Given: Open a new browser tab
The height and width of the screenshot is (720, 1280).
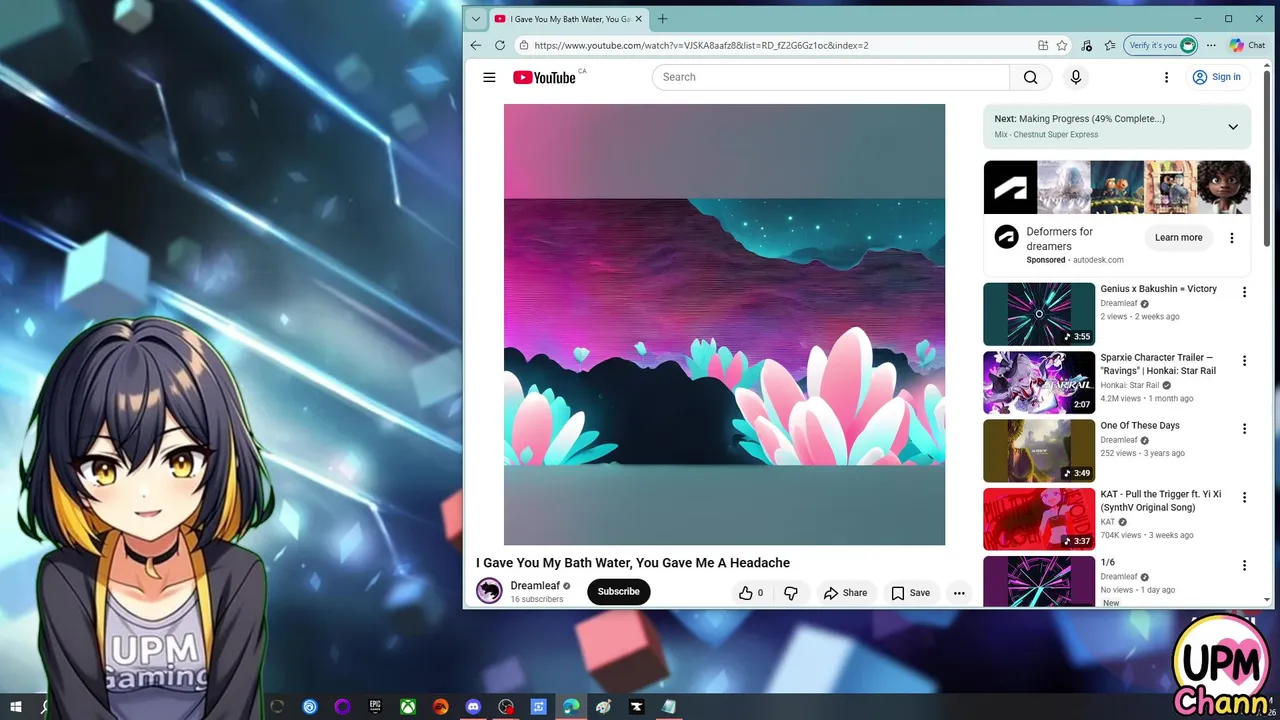Looking at the screenshot, I should [x=662, y=19].
